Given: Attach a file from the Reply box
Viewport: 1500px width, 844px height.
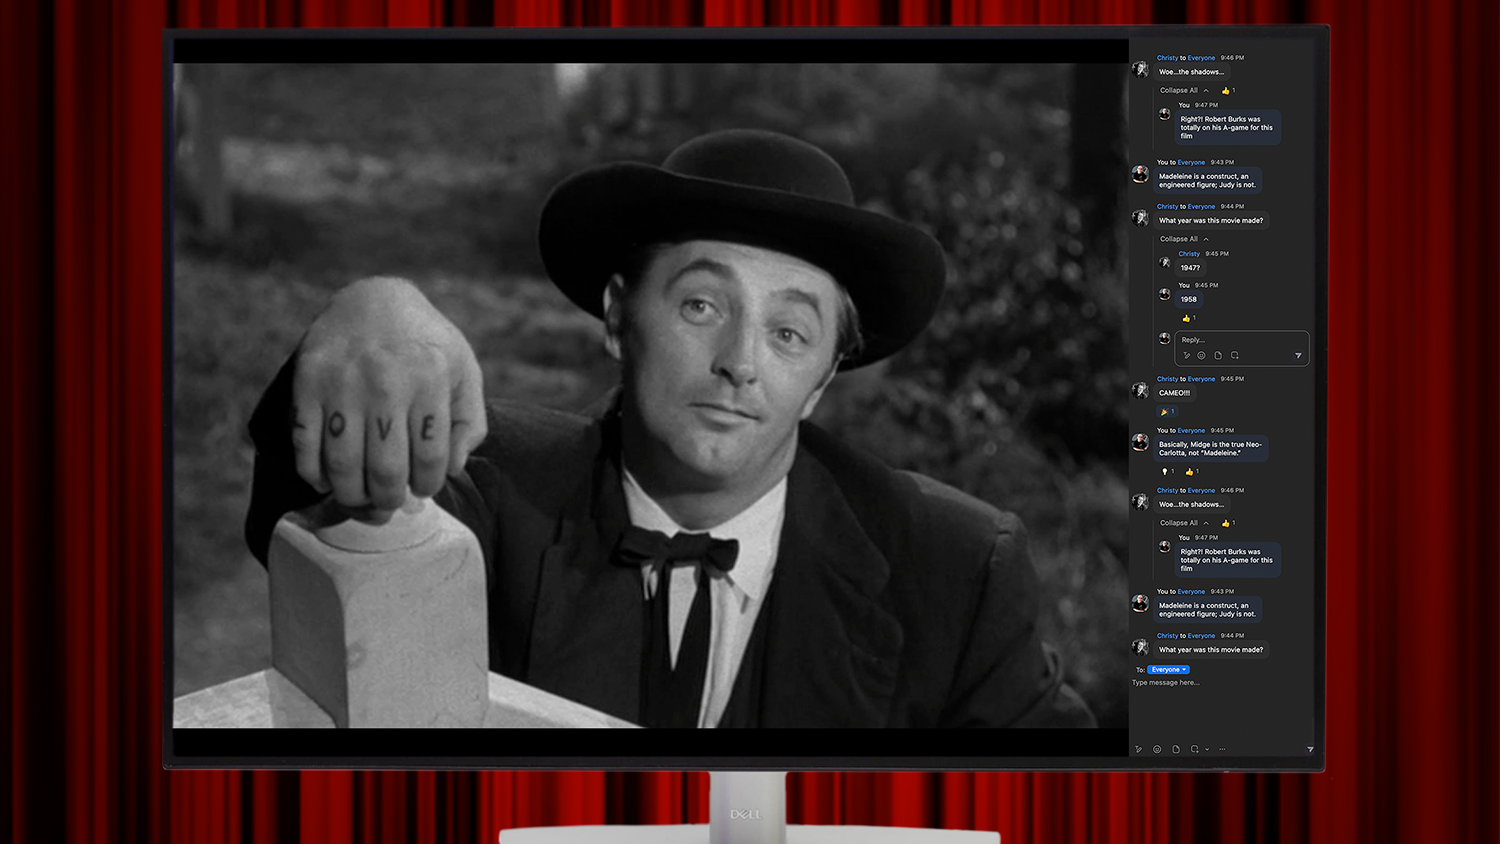Looking at the screenshot, I should [1218, 355].
